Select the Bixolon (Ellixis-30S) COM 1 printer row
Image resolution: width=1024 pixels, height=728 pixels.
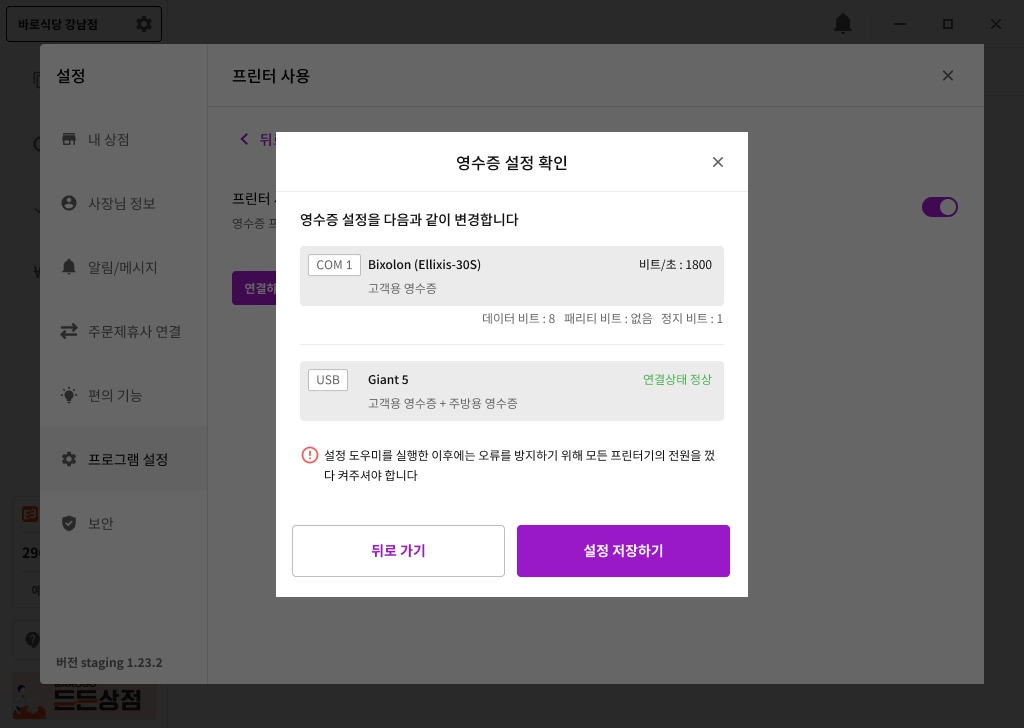(511, 276)
